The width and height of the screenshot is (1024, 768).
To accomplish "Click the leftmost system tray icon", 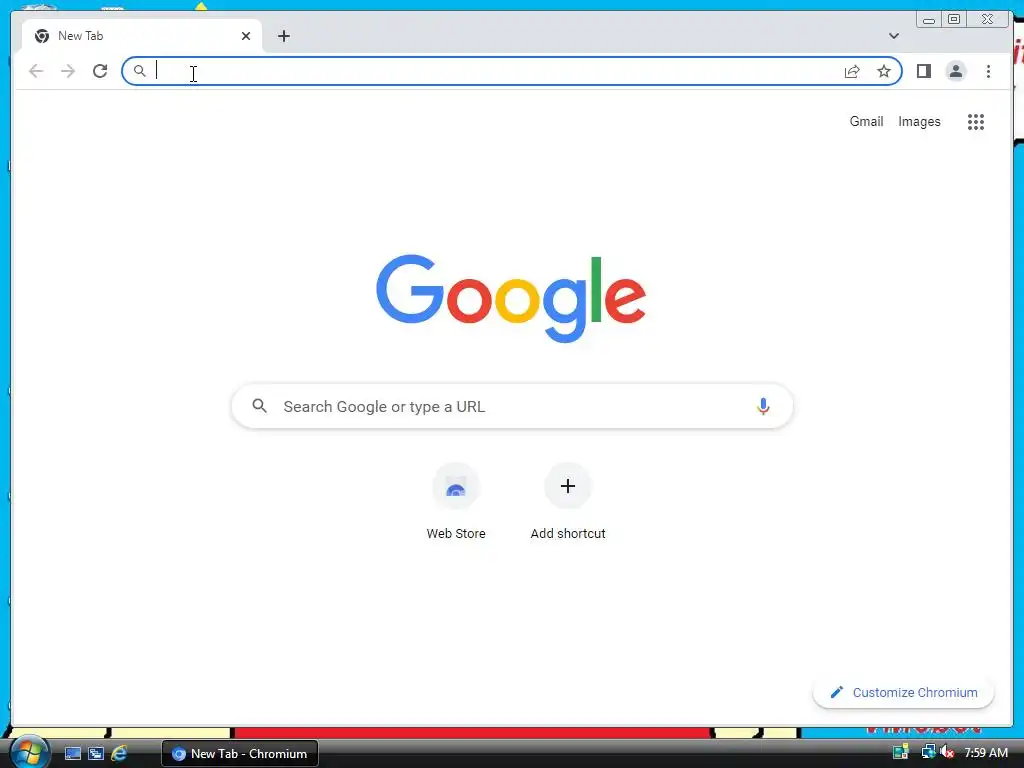I will pyautogui.click(x=901, y=752).
